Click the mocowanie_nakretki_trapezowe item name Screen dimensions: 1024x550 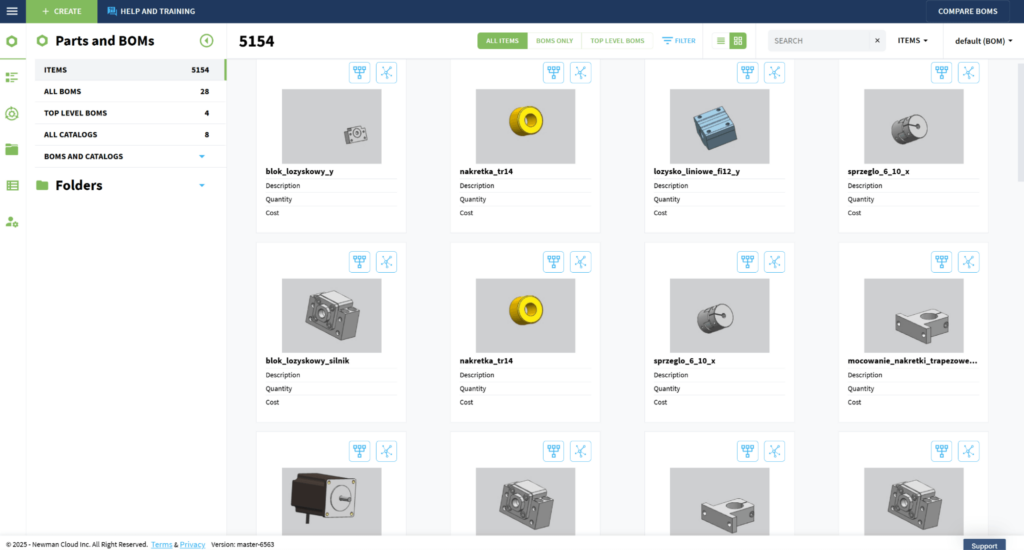pos(912,361)
